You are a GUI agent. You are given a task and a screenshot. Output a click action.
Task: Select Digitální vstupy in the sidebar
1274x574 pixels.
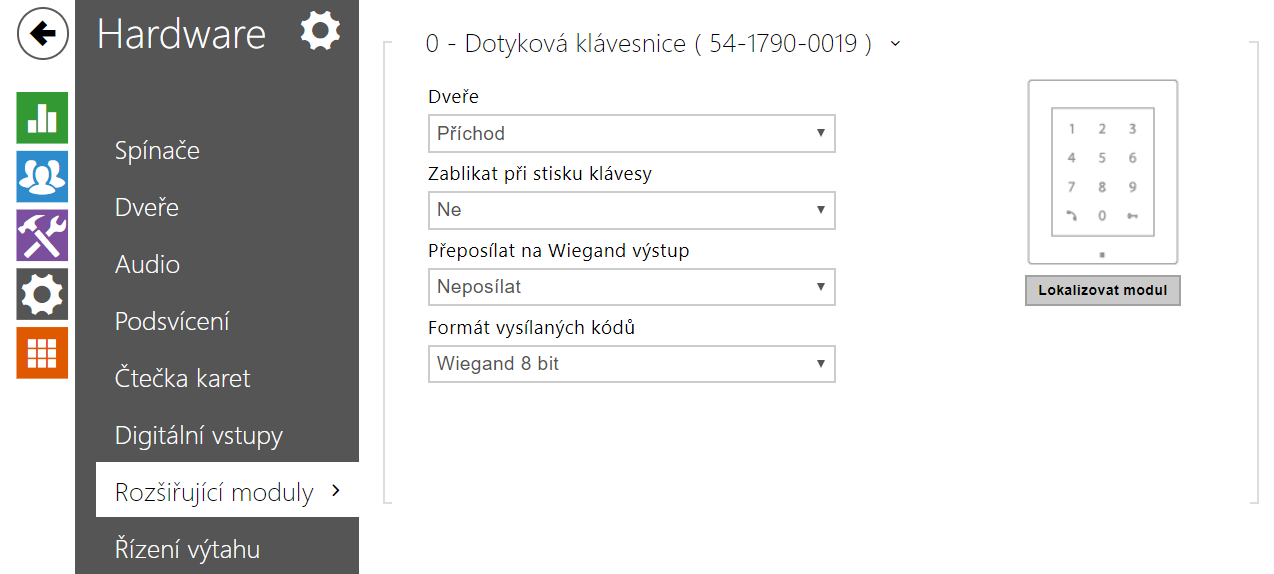point(199,436)
